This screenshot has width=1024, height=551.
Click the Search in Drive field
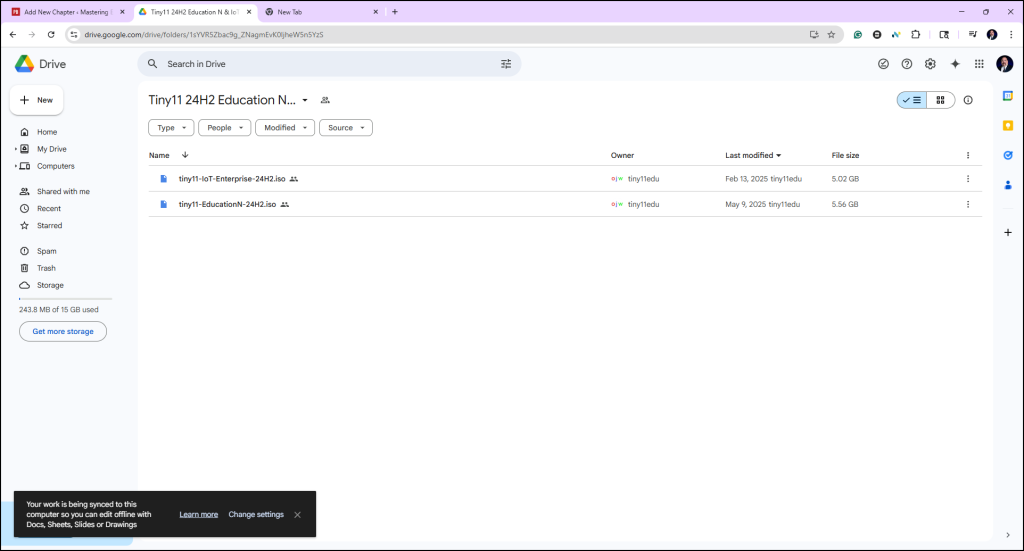coord(329,64)
